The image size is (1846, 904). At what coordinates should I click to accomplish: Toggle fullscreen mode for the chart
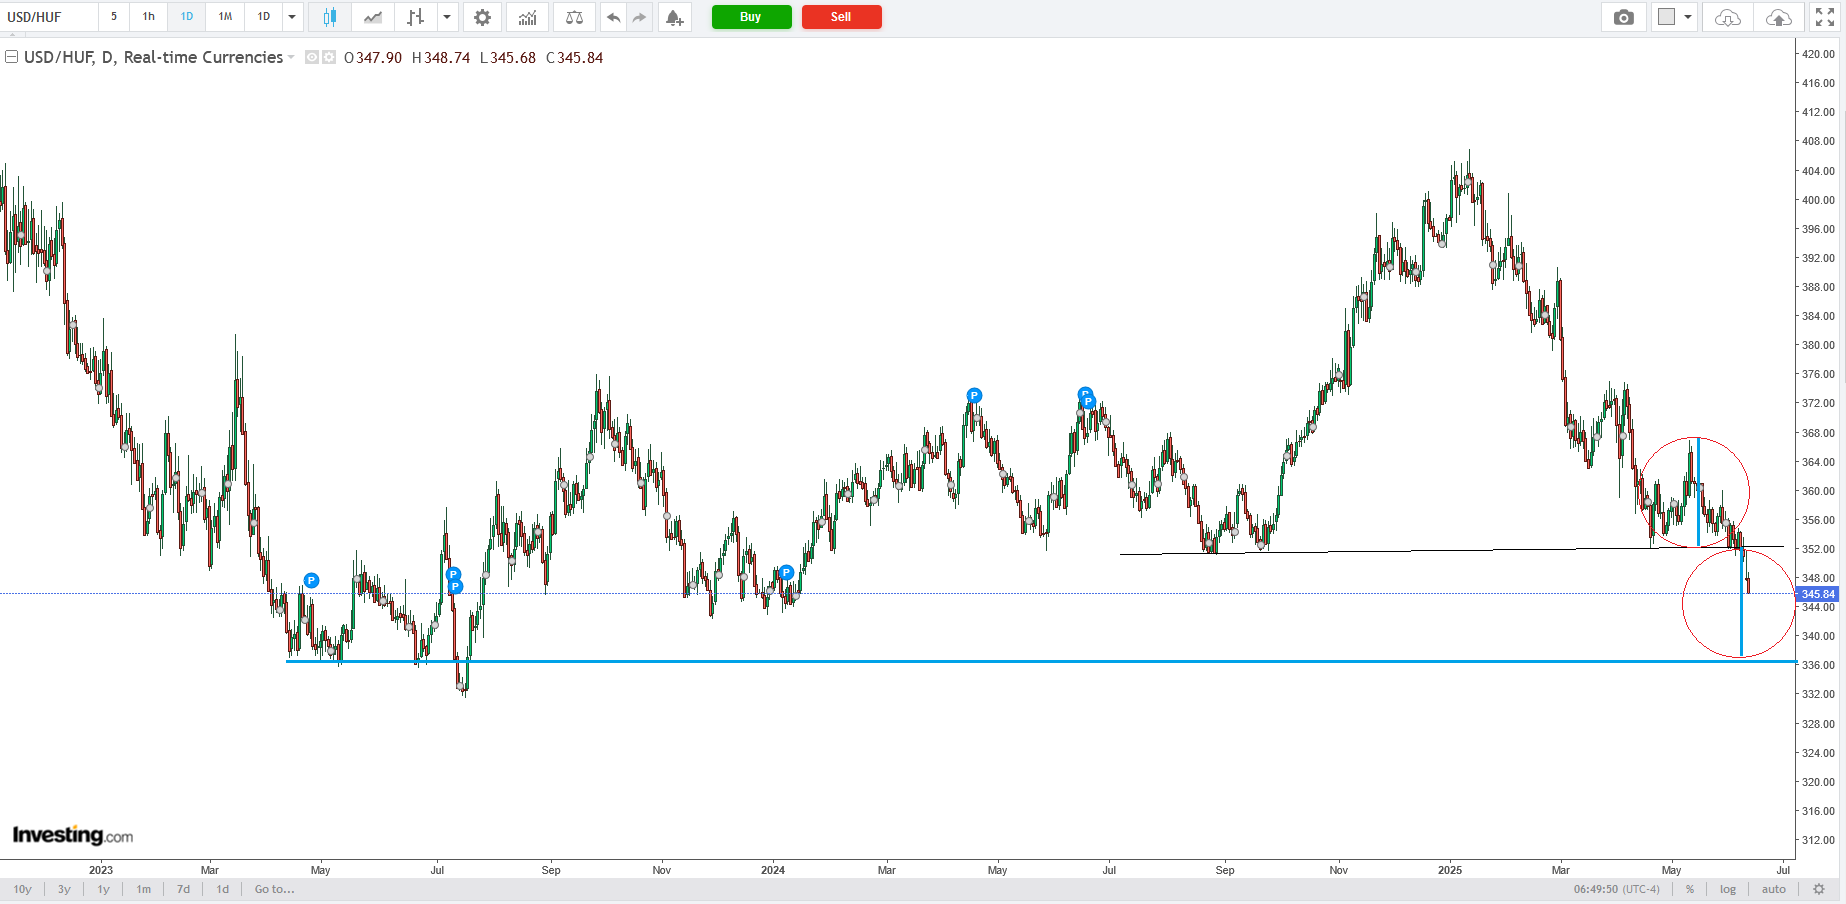click(1825, 17)
